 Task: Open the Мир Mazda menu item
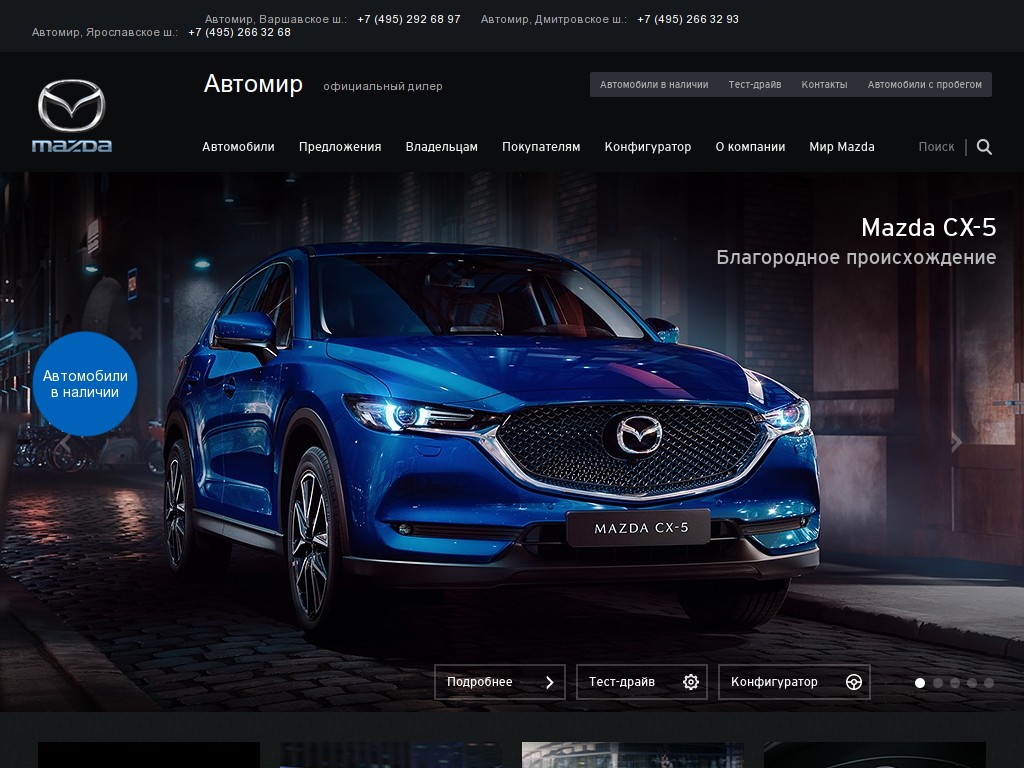click(x=842, y=147)
